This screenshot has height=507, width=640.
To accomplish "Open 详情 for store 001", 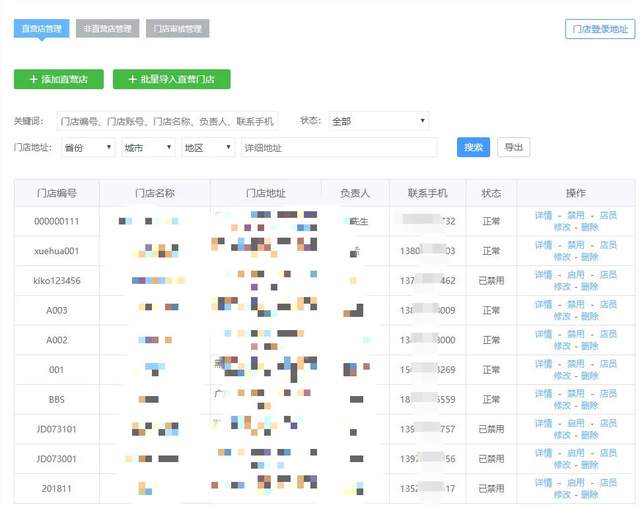I will [x=543, y=364].
